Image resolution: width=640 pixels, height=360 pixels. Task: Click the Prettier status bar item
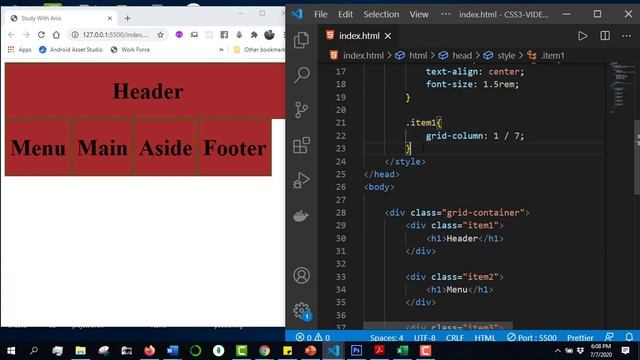pyautogui.click(x=580, y=338)
